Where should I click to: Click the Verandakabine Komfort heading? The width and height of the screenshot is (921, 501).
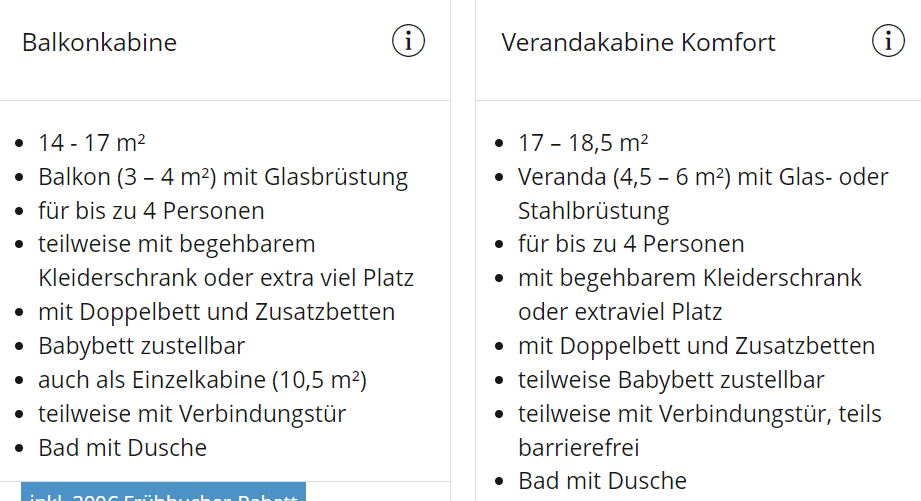pos(638,43)
